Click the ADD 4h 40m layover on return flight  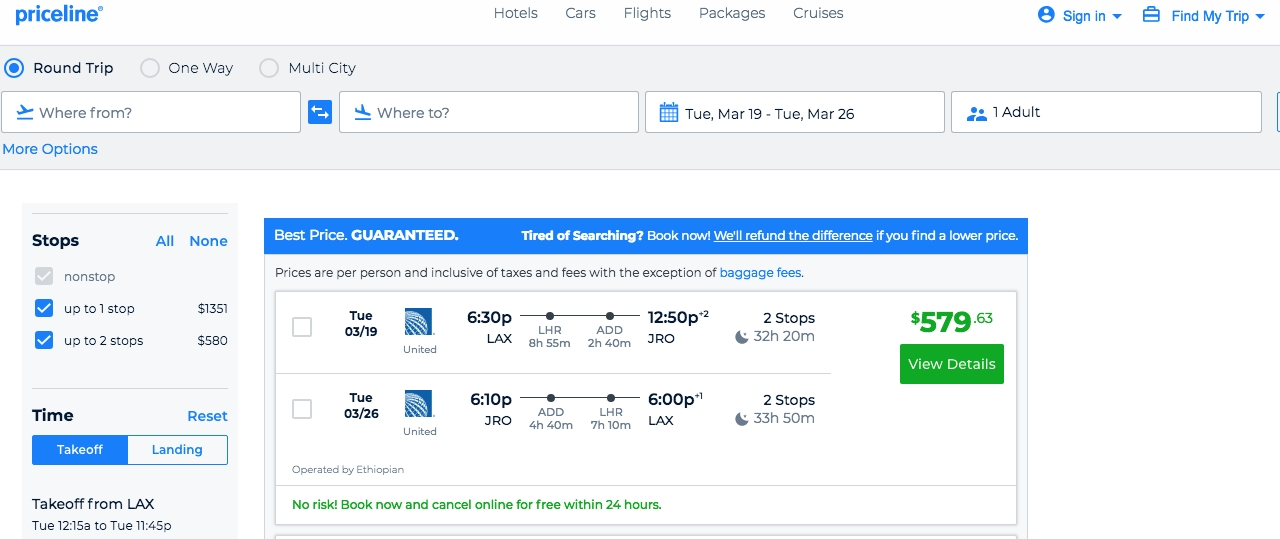[551, 418]
